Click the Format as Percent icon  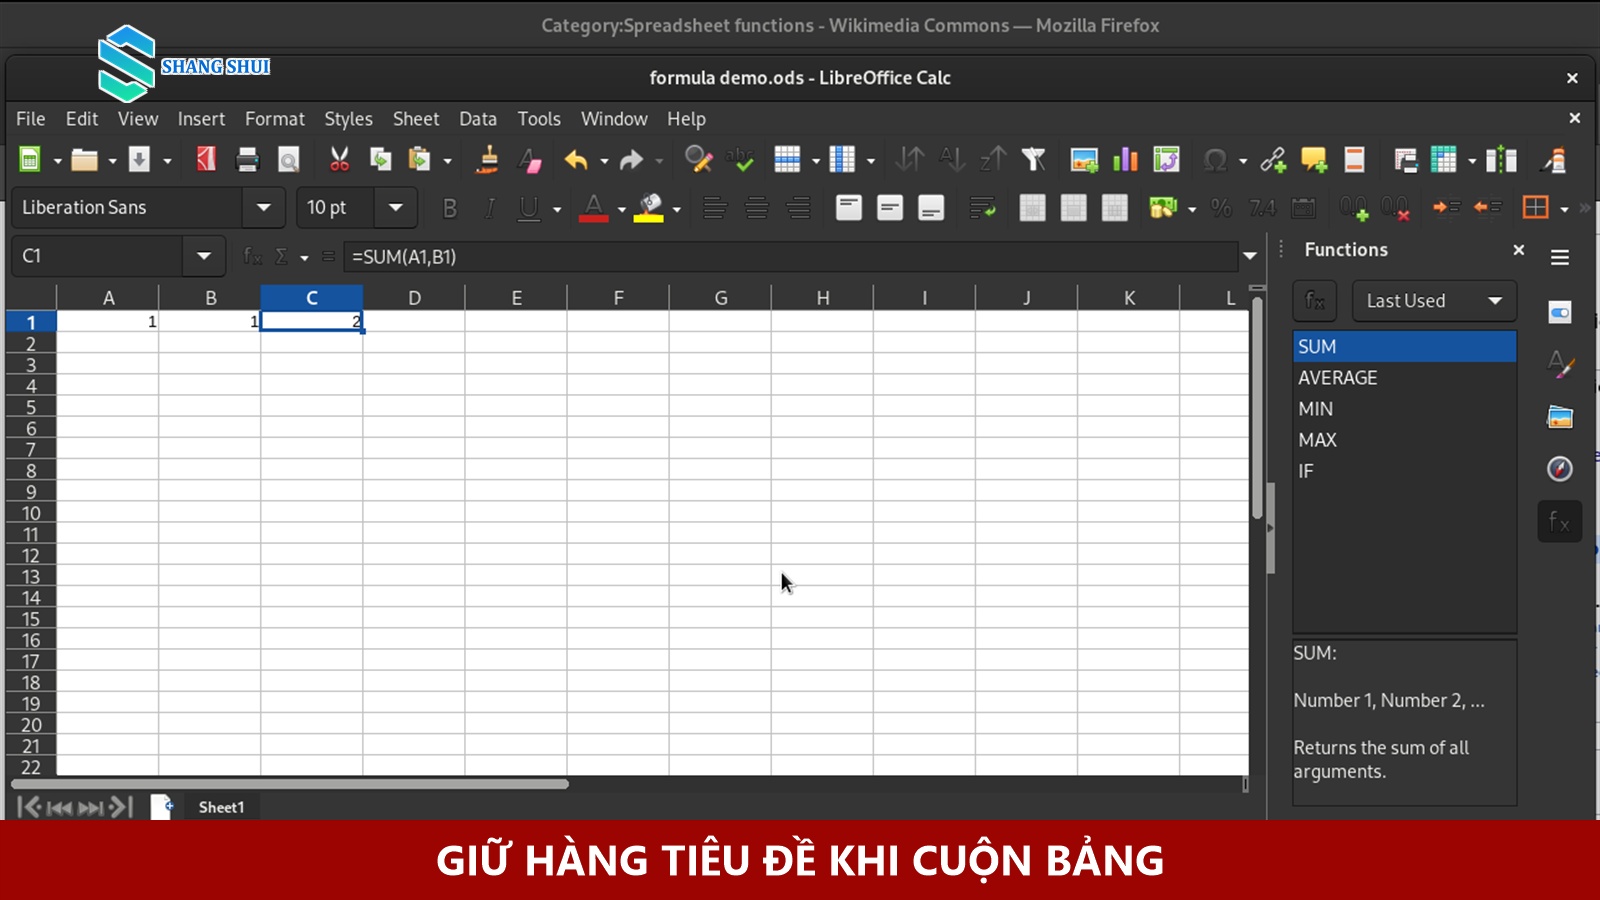click(x=1221, y=208)
